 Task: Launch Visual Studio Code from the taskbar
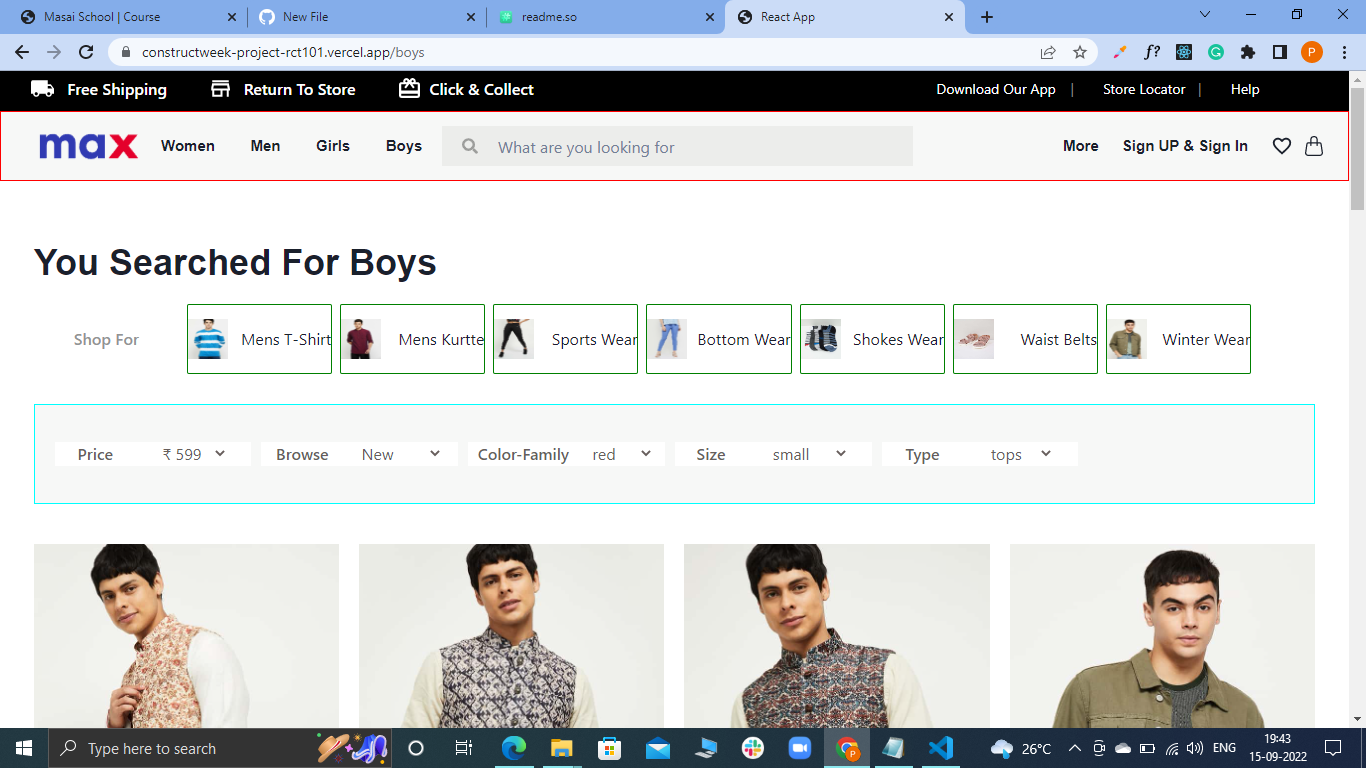940,747
